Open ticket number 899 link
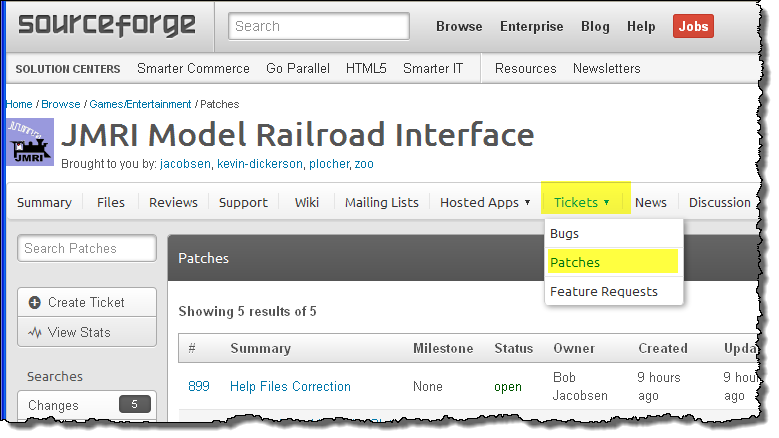This screenshot has width=779, height=438. [199, 387]
